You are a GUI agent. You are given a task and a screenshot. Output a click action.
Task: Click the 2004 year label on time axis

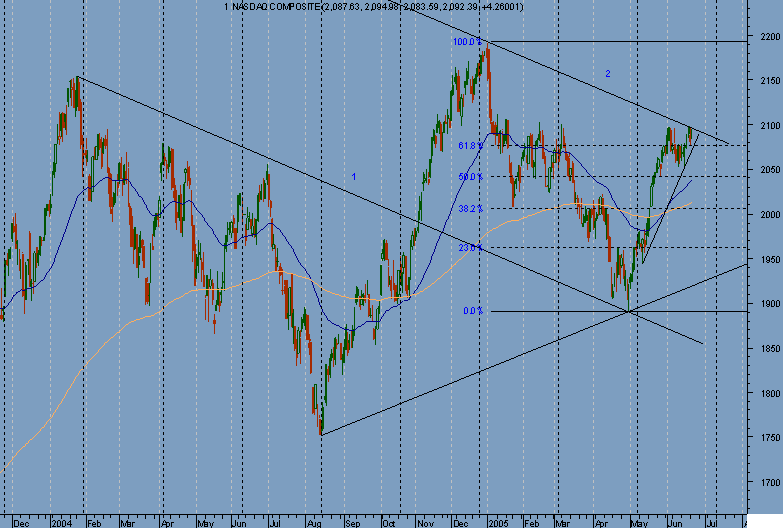(x=62, y=523)
